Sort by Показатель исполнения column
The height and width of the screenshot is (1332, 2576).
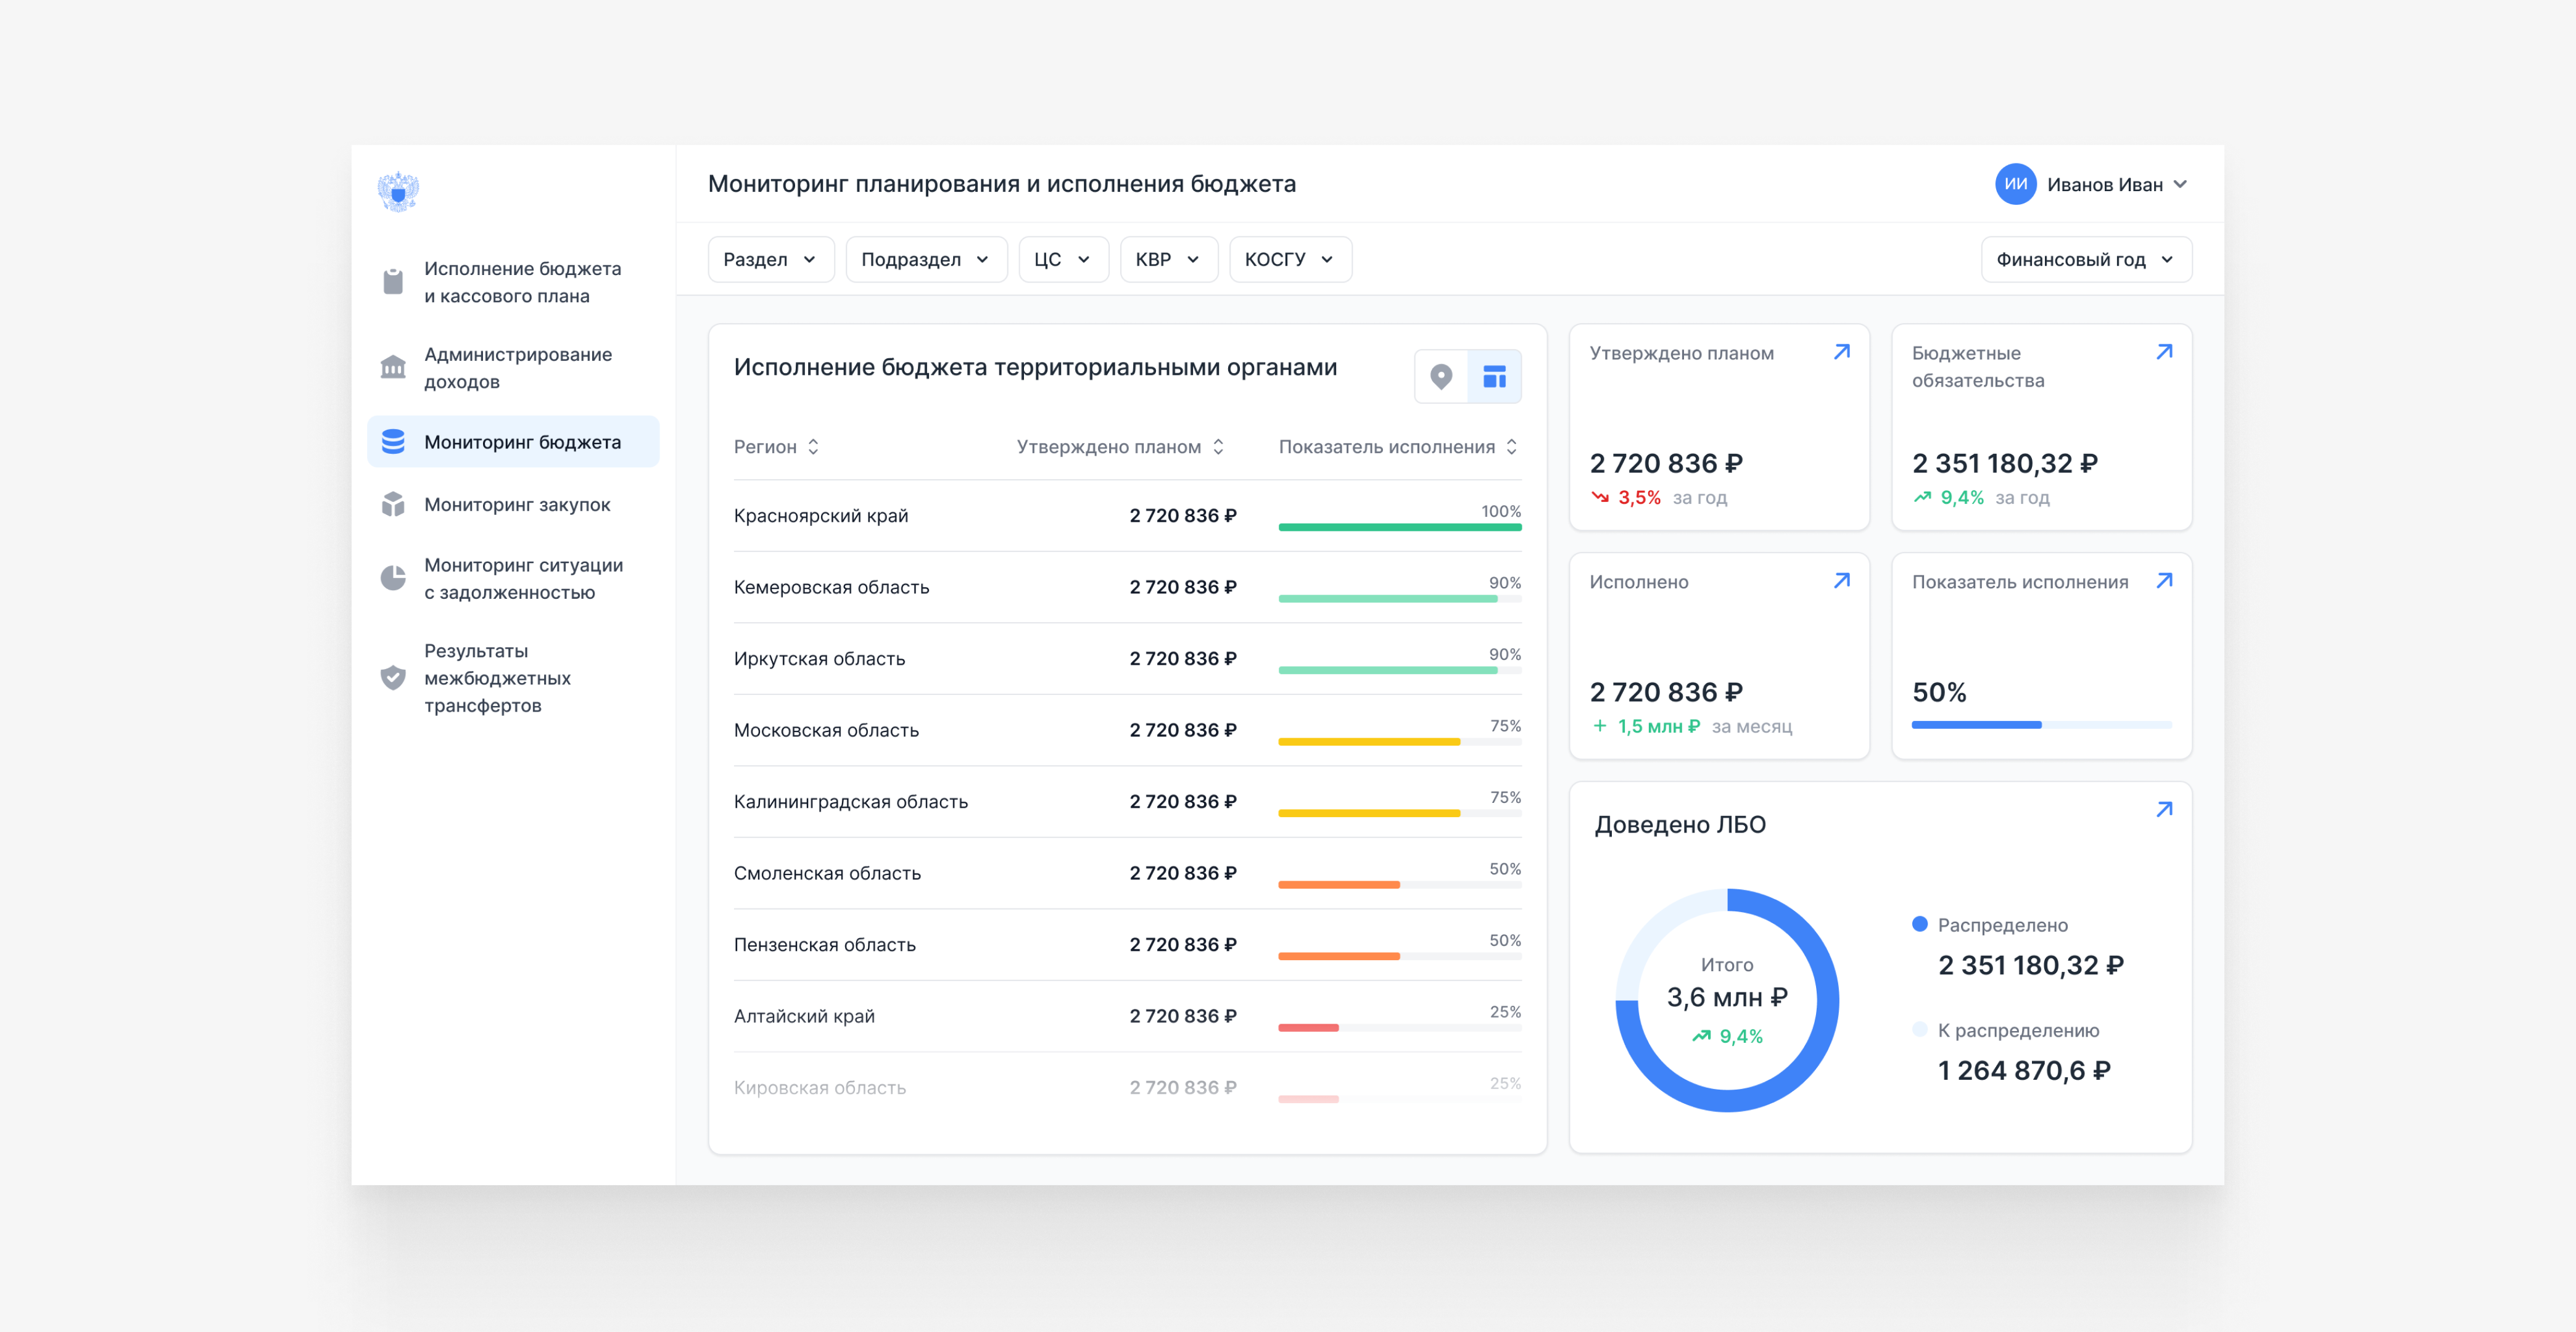[x=1397, y=447]
